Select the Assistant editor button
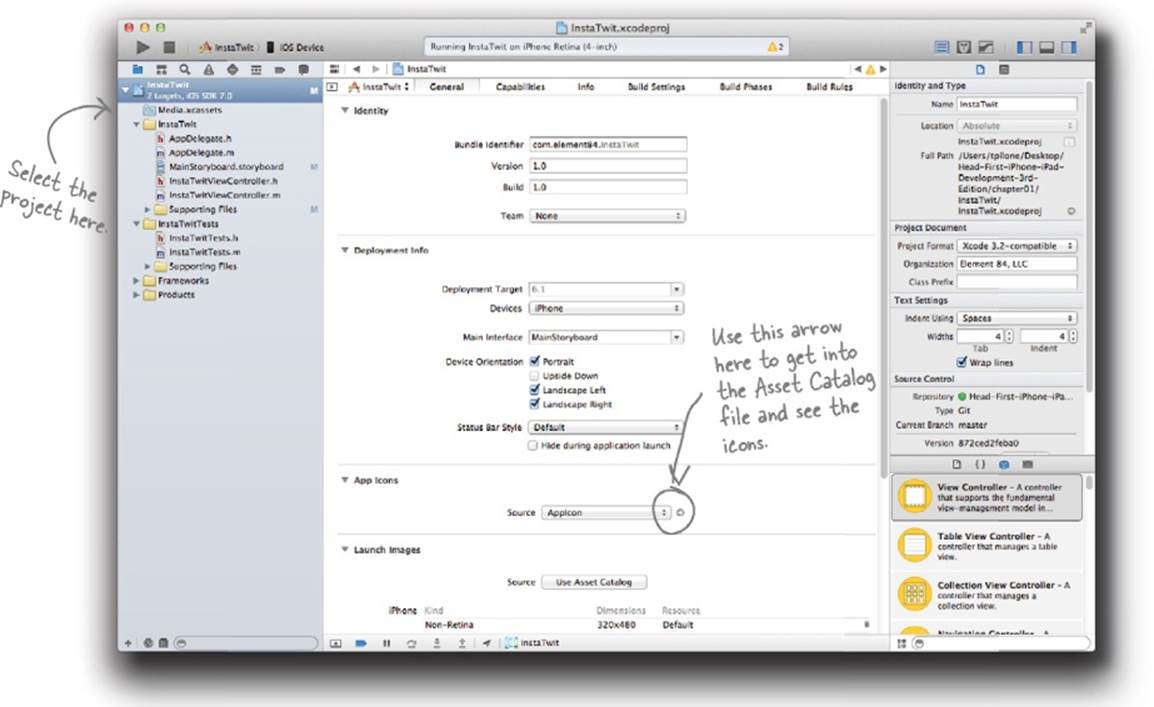The width and height of the screenshot is (1154, 707). click(963, 47)
